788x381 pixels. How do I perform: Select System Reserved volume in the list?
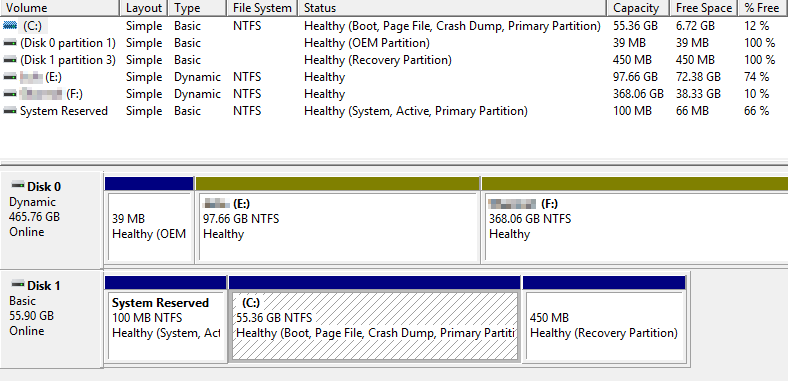click(64, 111)
